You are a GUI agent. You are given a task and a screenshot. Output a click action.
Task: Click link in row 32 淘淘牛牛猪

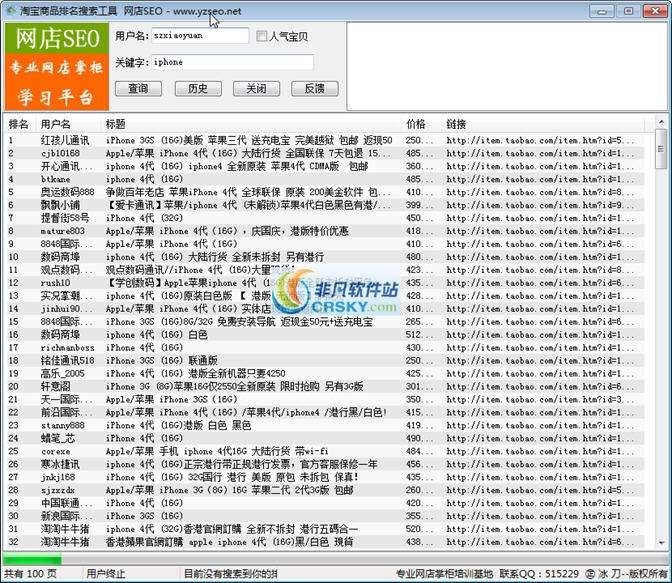540,542
